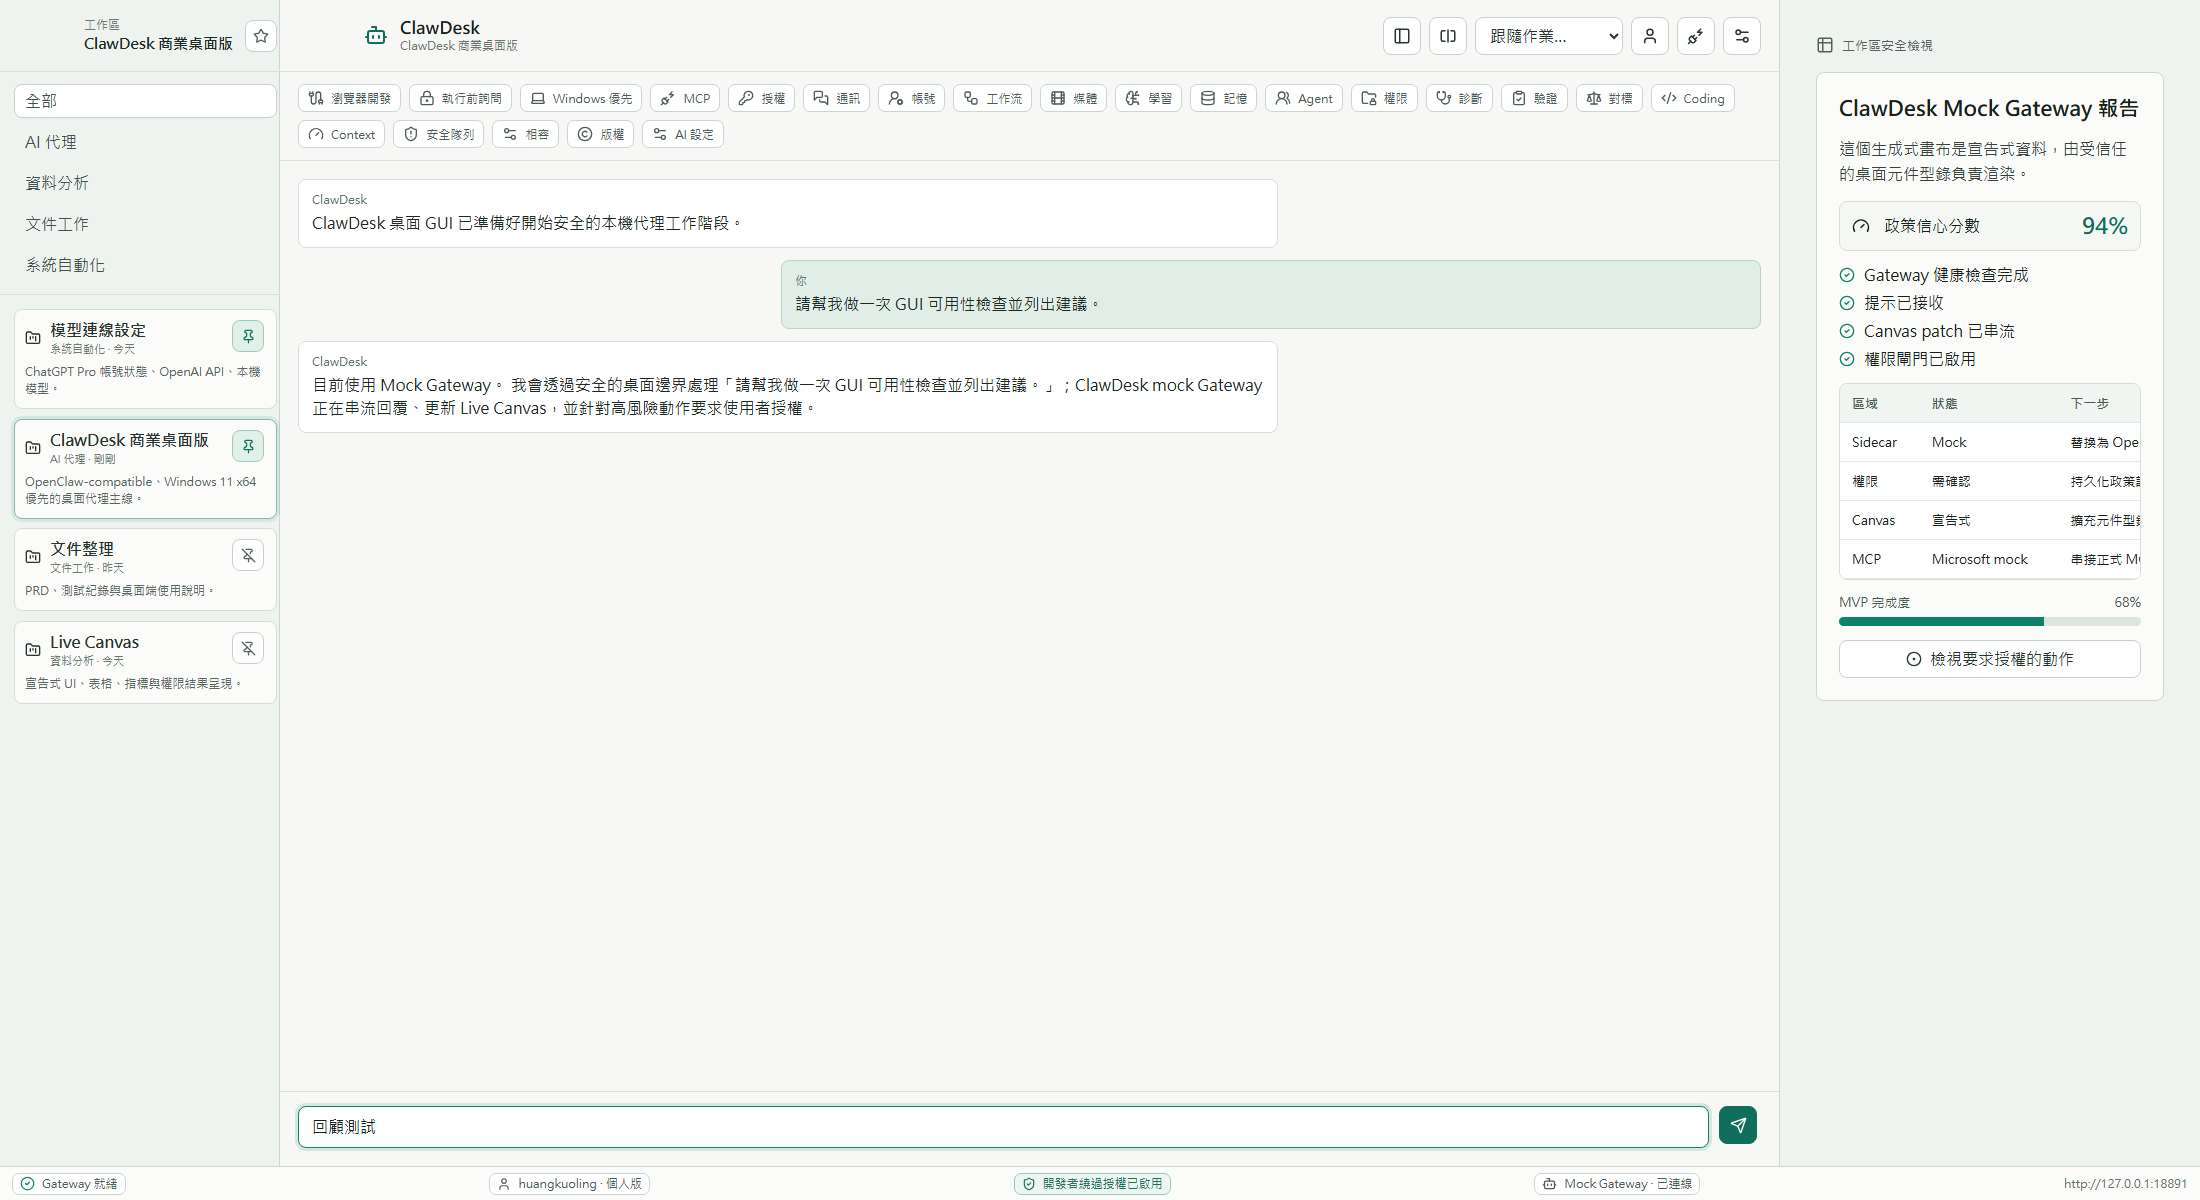Open 診斷 stethoscope chip
This screenshot has width=2200, height=1200.
pos(1459,98)
